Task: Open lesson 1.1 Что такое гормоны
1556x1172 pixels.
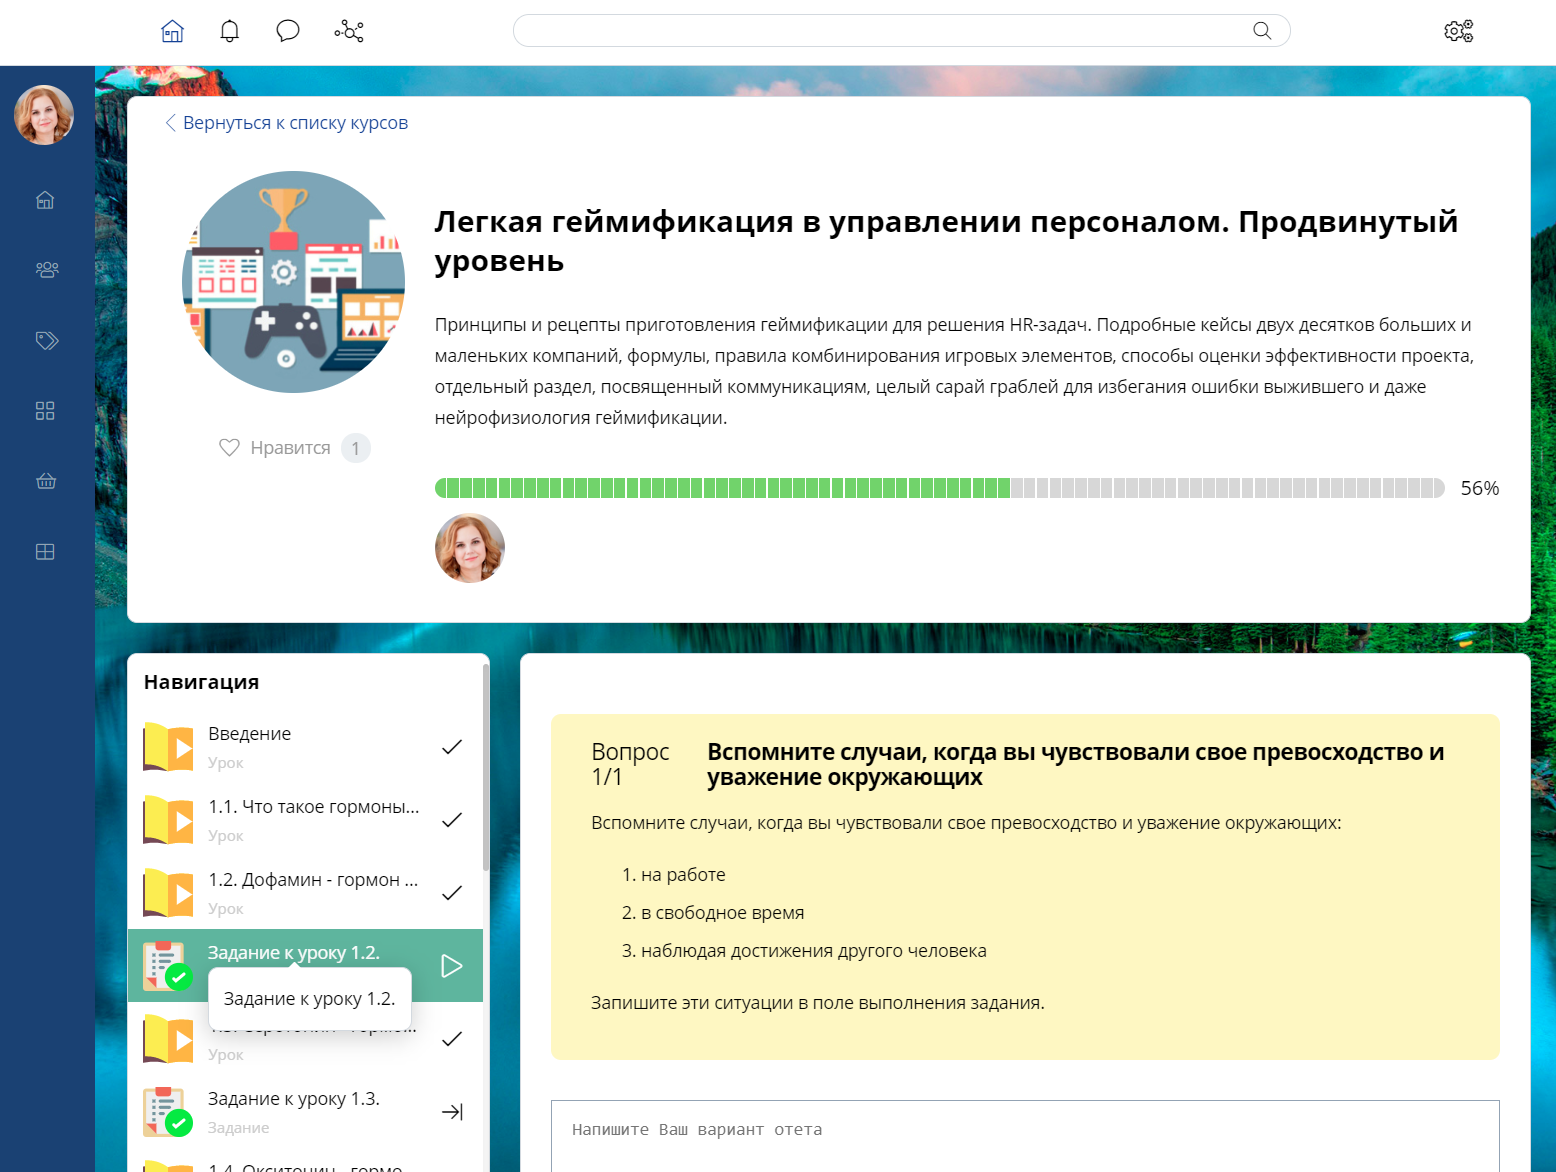Action: 305,820
